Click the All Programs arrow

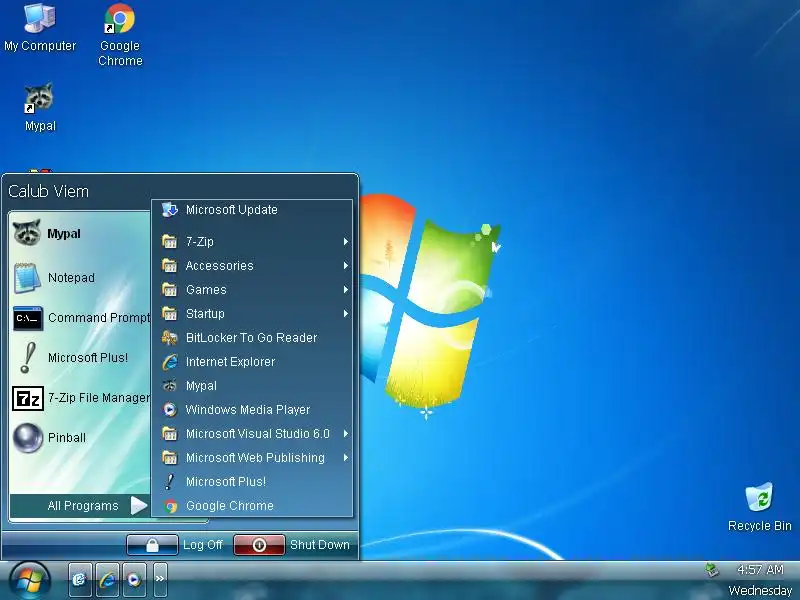click(138, 506)
